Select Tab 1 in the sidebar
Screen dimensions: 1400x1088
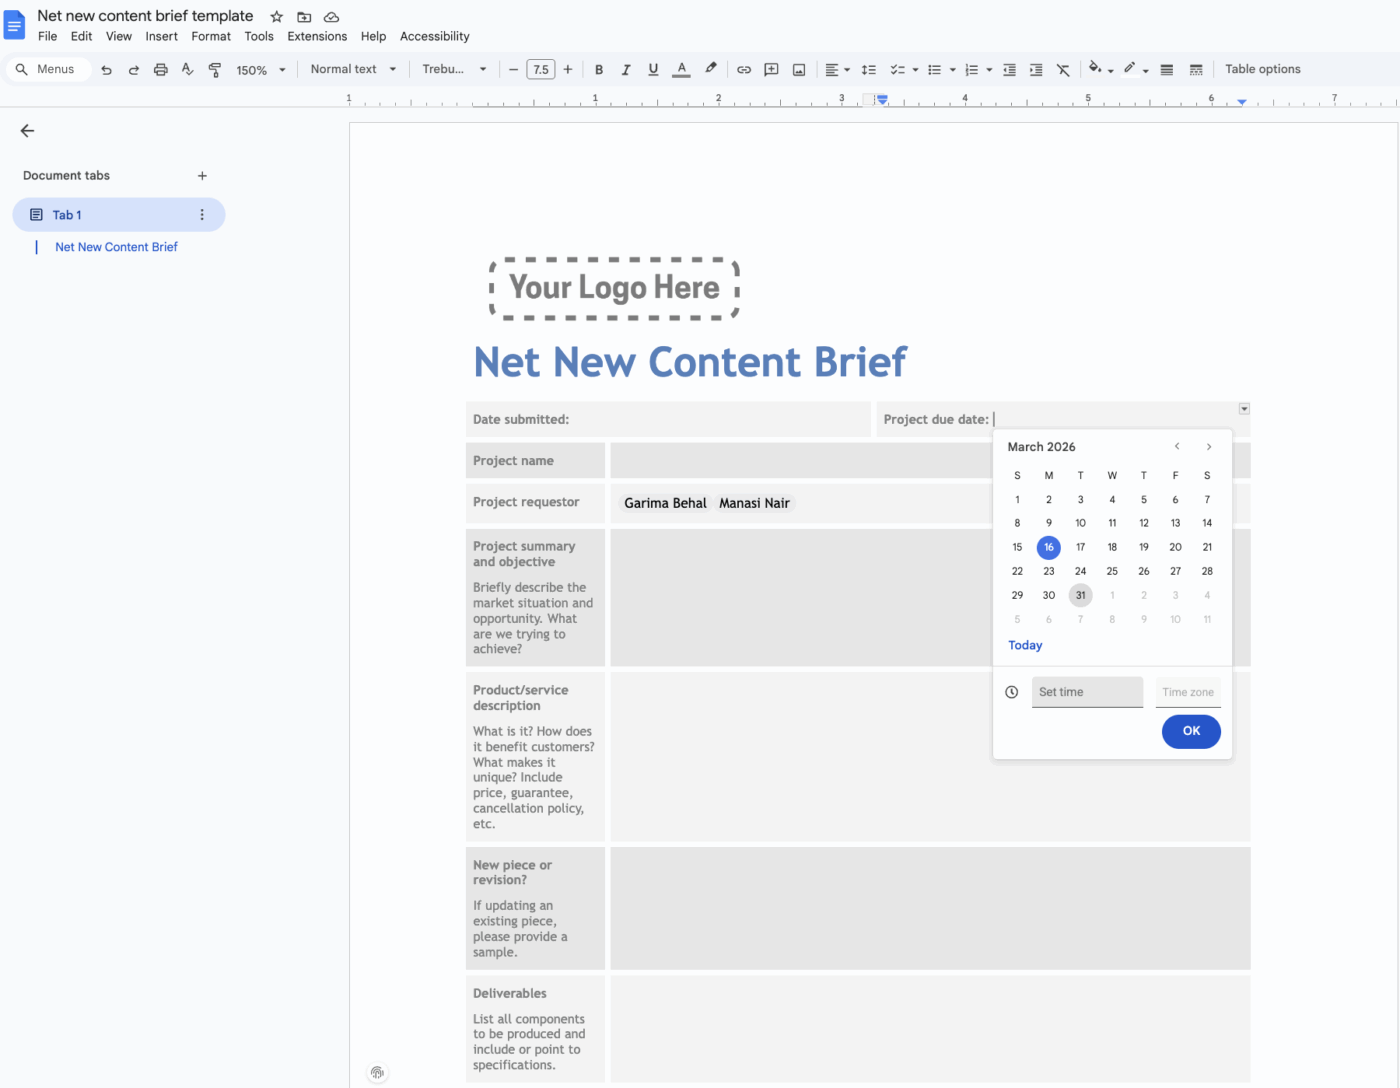click(118, 215)
